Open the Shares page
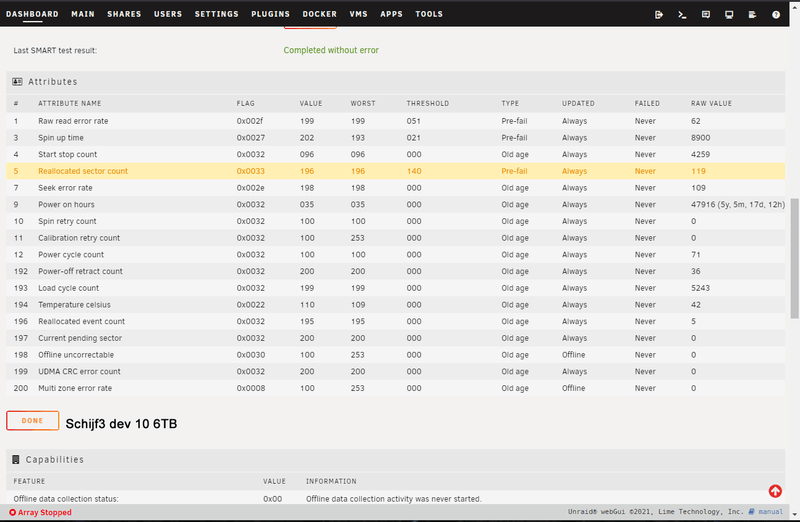 (124, 14)
